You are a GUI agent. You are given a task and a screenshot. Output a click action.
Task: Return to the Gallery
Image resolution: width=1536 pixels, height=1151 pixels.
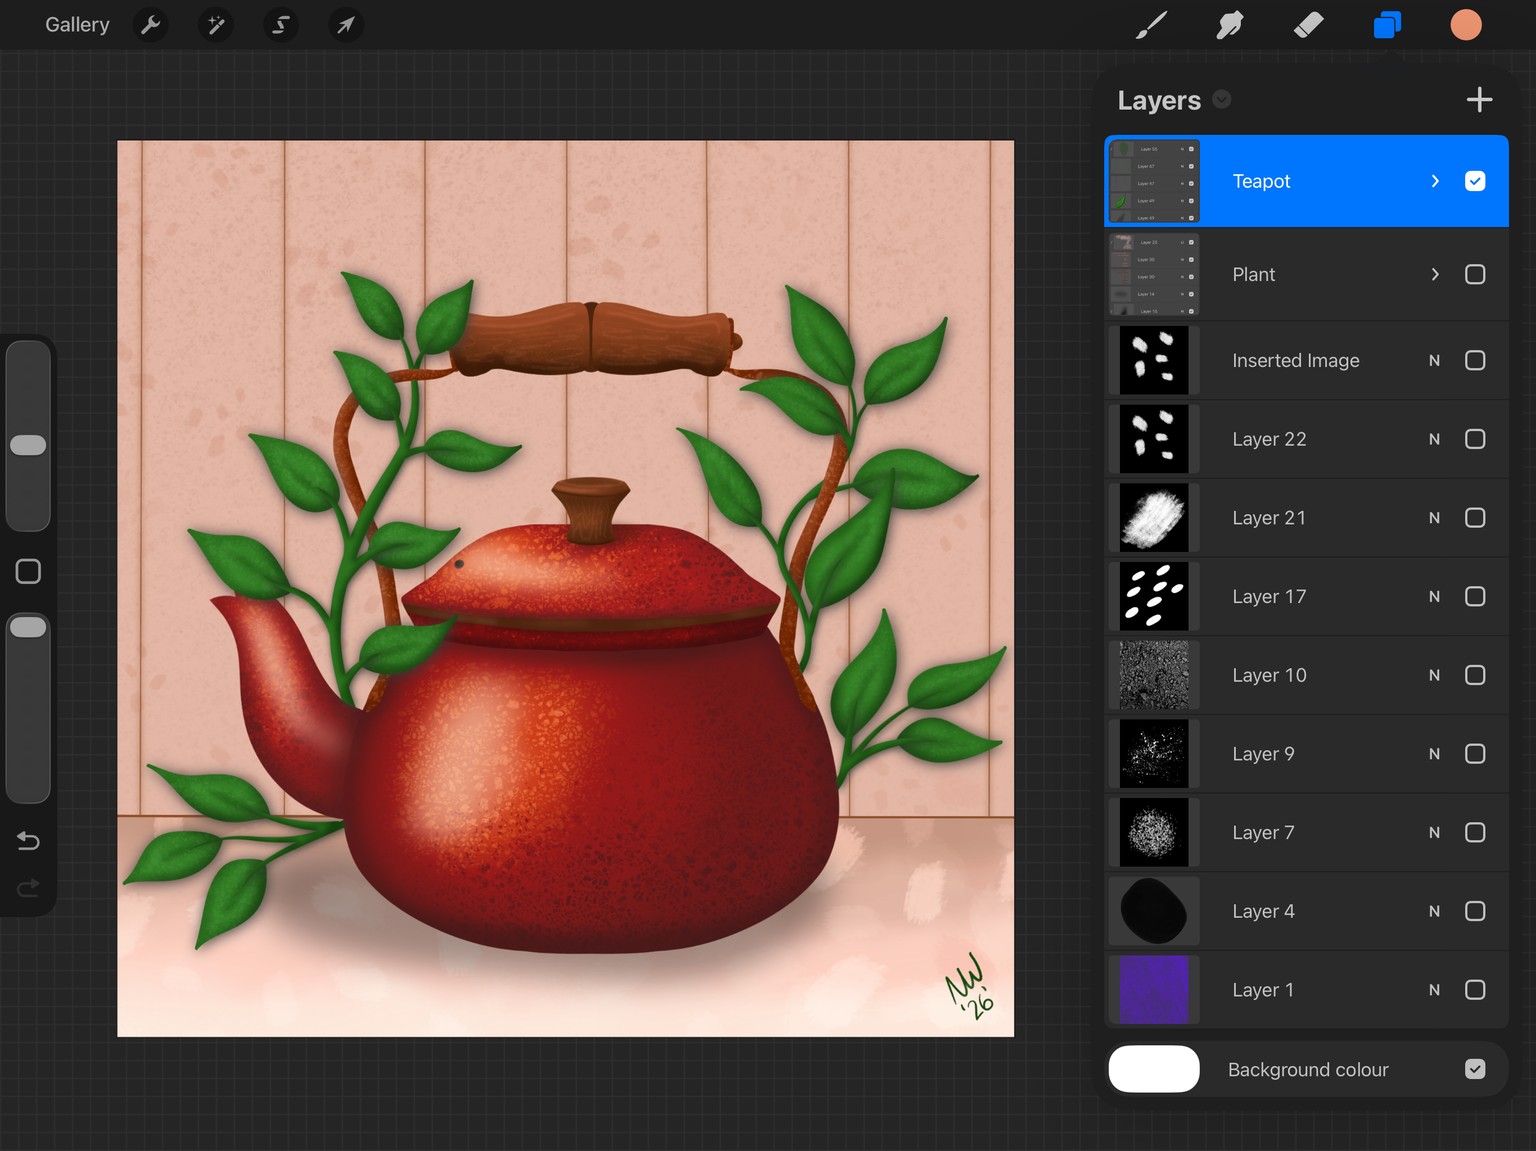click(x=77, y=25)
